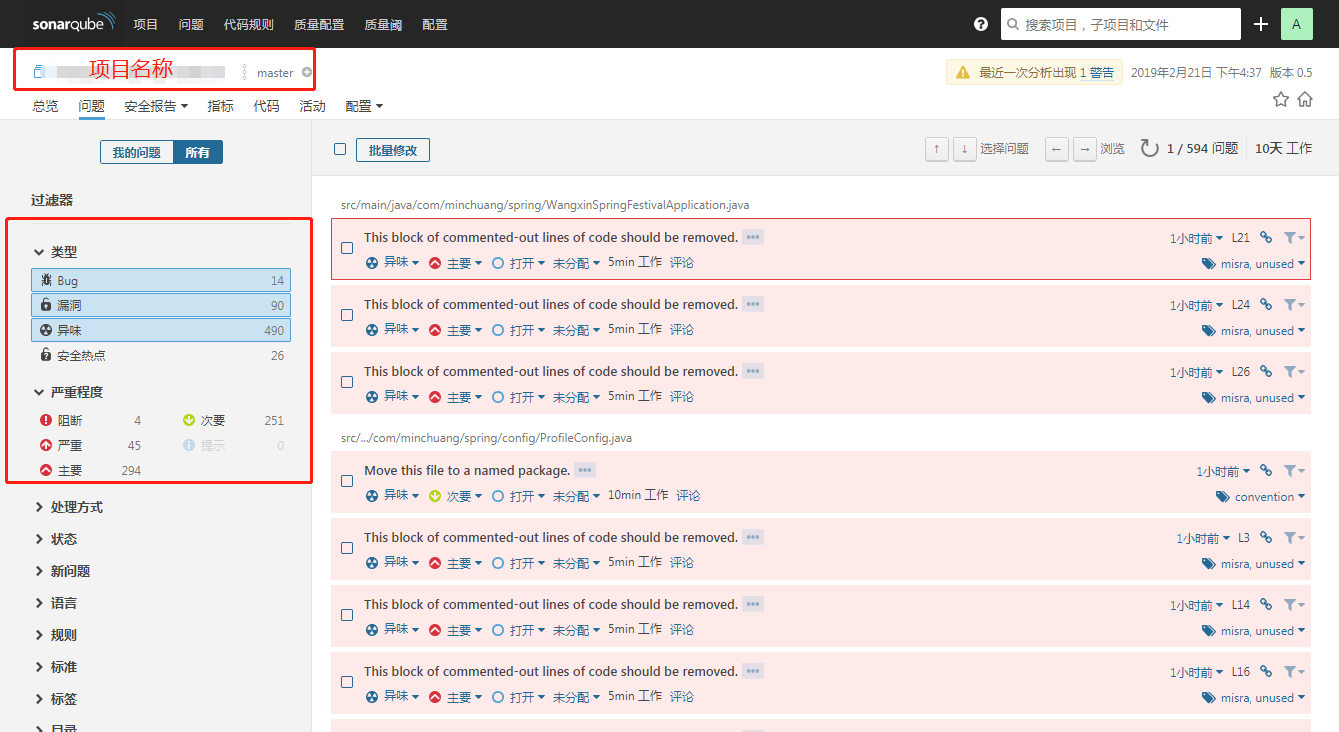The image size is (1339, 732).
Task: Click the down arrow to select next issue
Action: (x=963, y=148)
